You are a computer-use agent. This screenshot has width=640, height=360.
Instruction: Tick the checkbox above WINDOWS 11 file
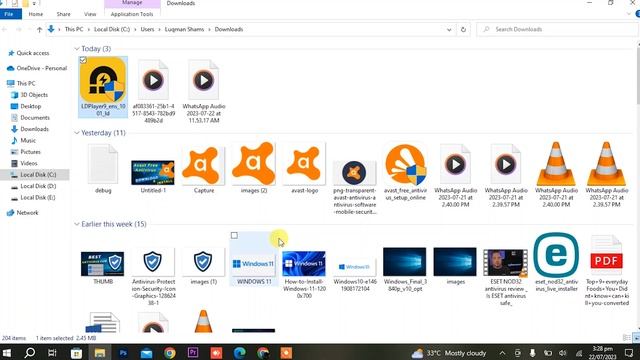point(234,236)
